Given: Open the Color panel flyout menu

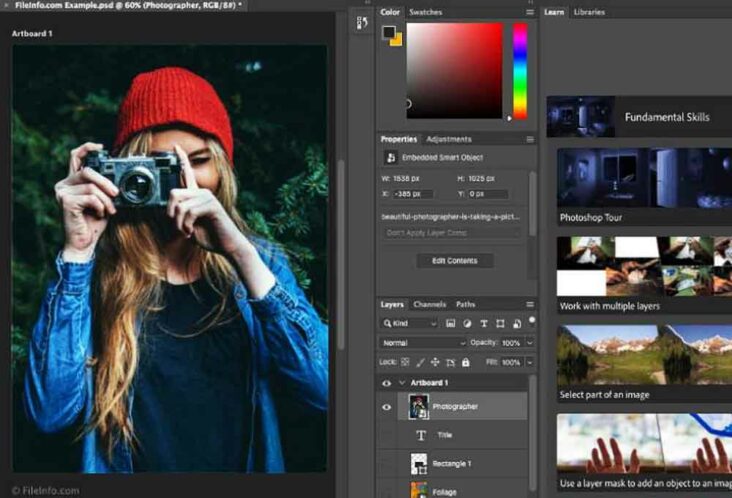Looking at the screenshot, I should 530,12.
